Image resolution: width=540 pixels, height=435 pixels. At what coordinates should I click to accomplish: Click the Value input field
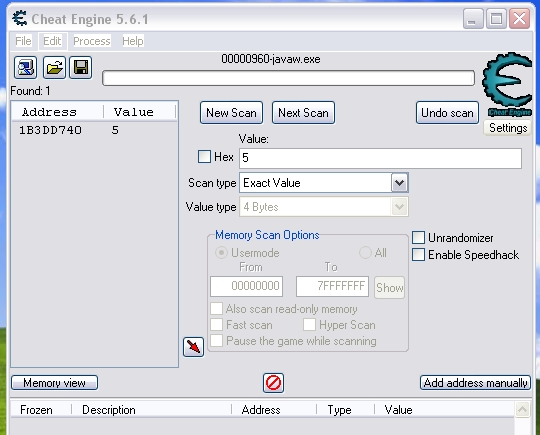click(381, 158)
